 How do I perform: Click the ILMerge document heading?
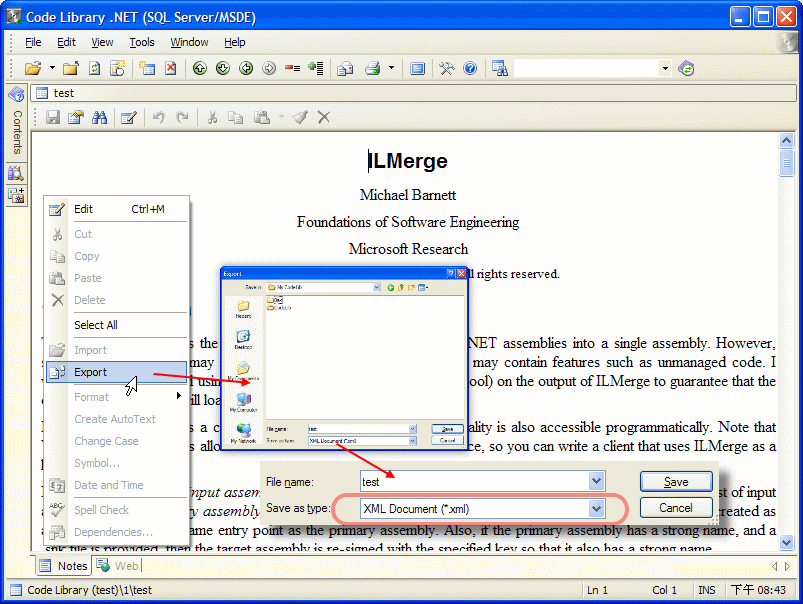[x=408, y=161]
